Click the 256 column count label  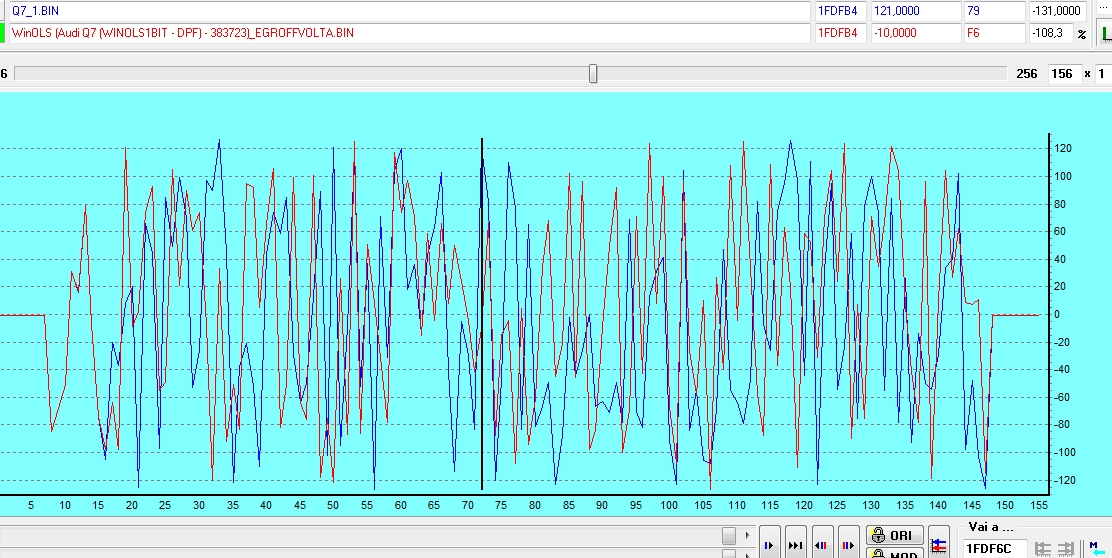(x=1026, y=74)
